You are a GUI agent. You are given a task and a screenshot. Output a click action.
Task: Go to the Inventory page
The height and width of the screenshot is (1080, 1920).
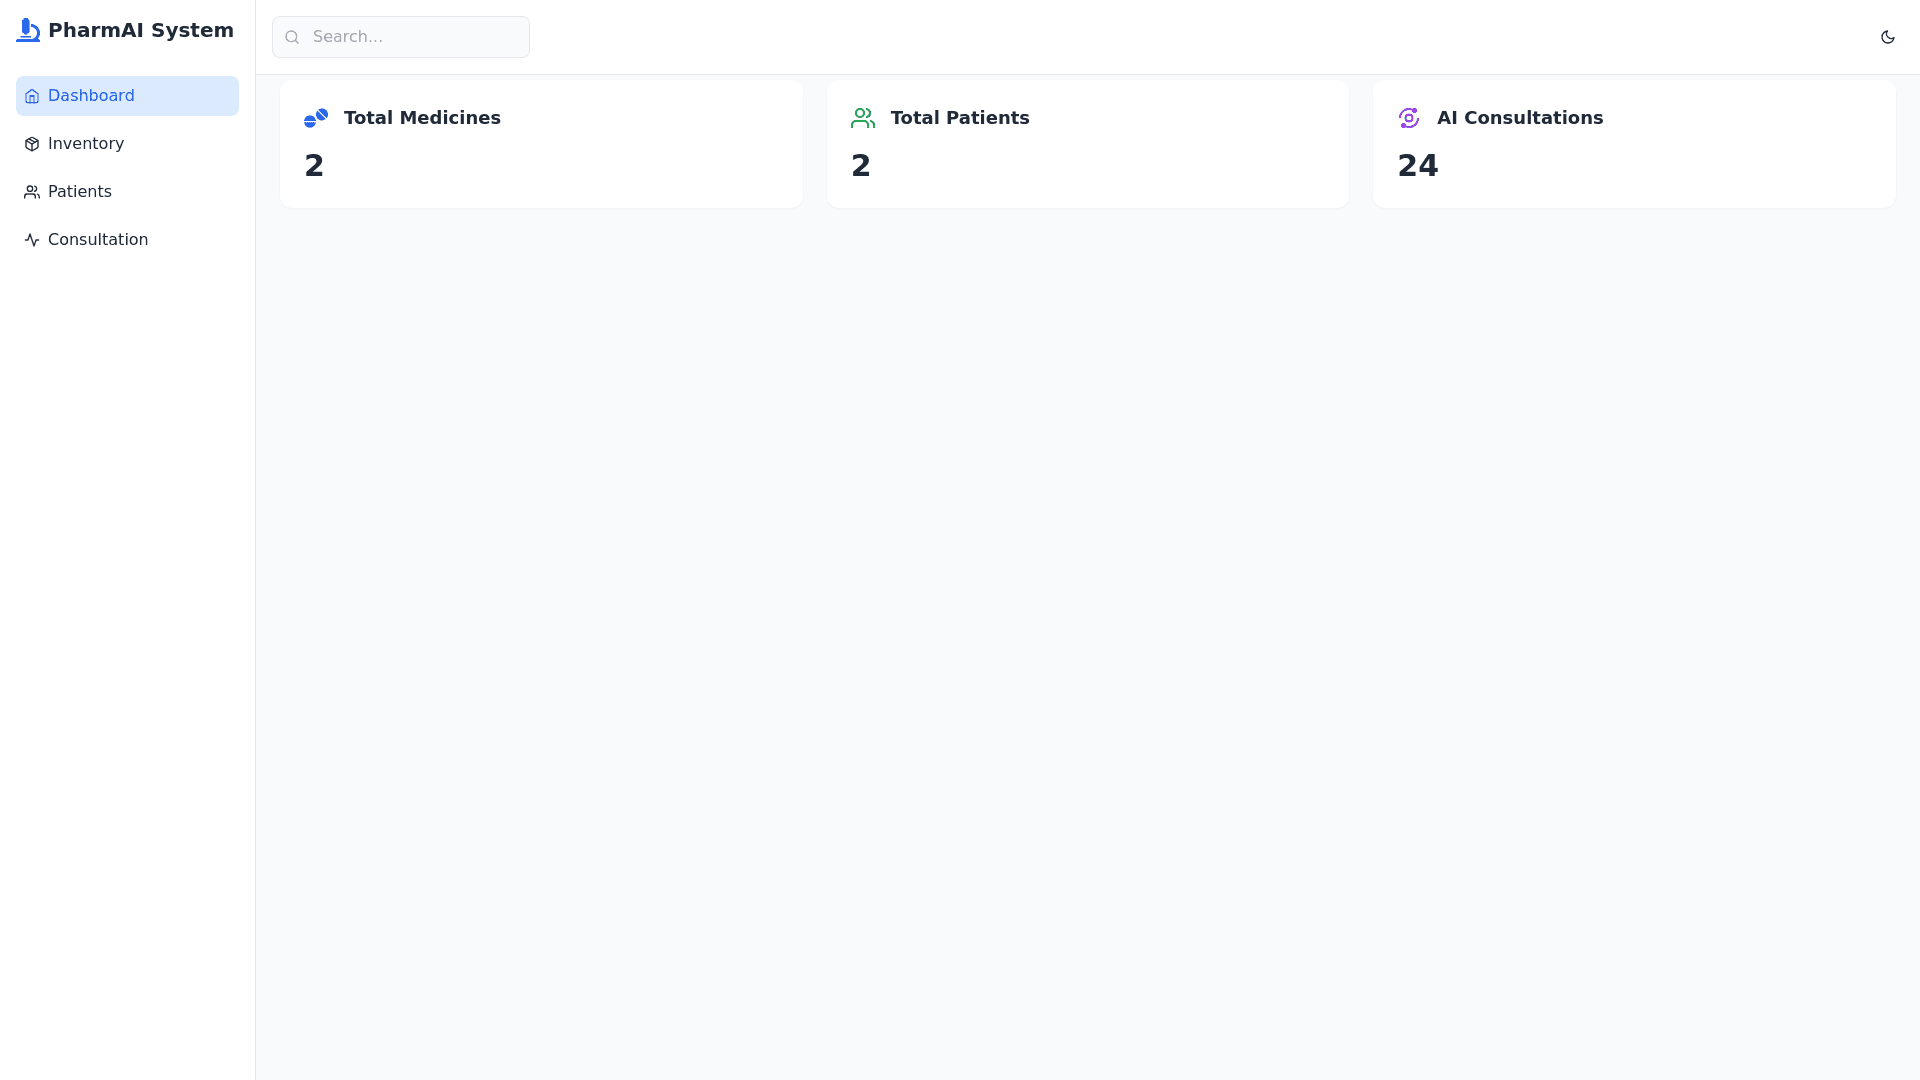[x=86, y=144]
